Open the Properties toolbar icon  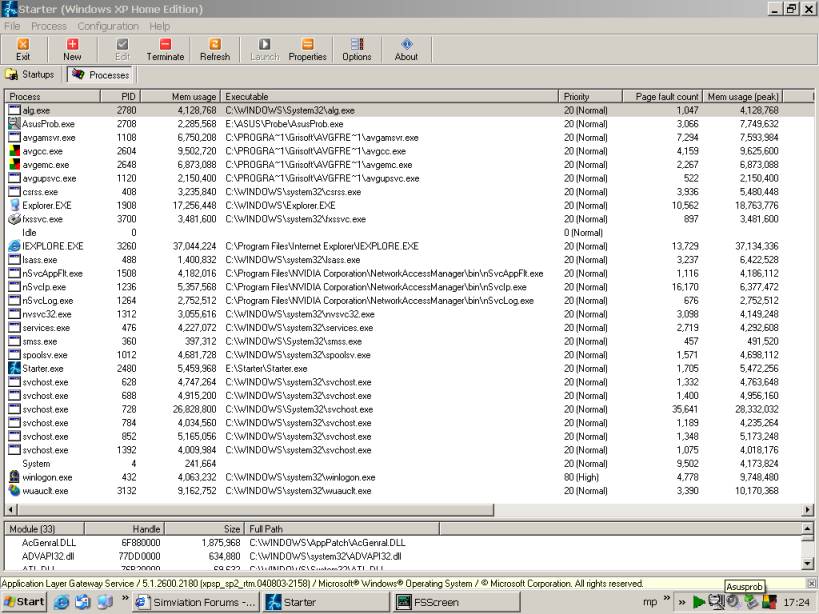click(307, 49)
